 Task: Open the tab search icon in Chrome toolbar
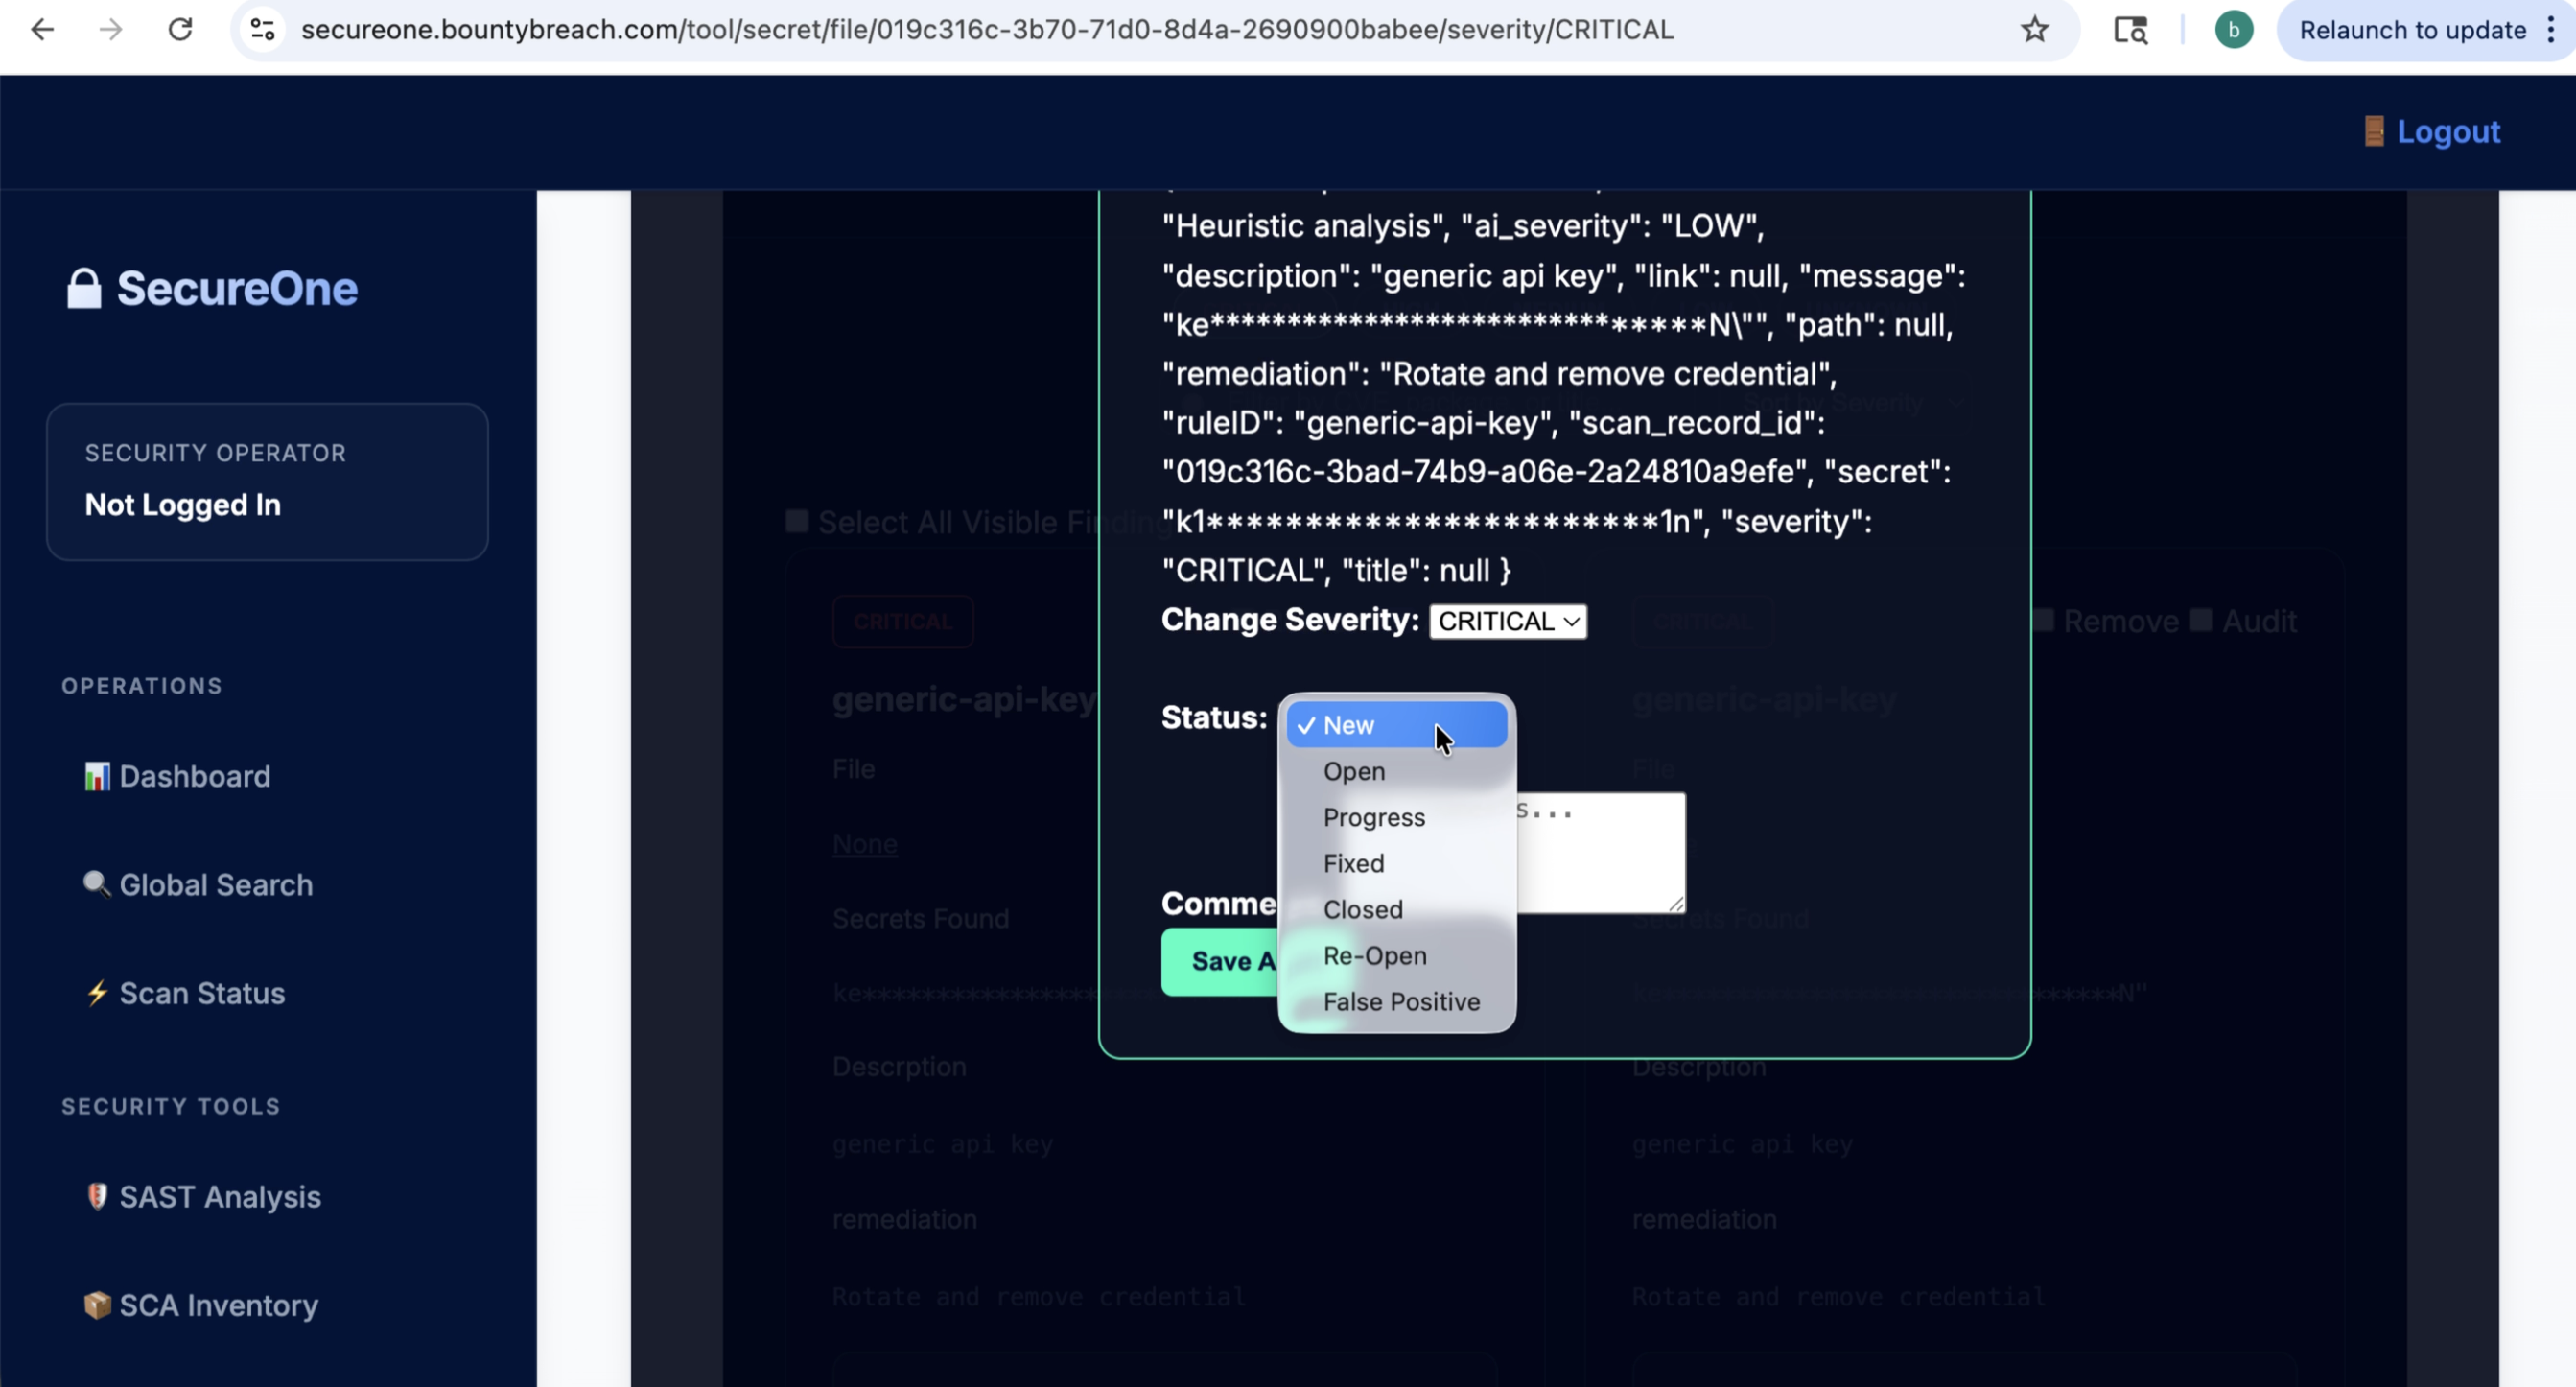2130,30
